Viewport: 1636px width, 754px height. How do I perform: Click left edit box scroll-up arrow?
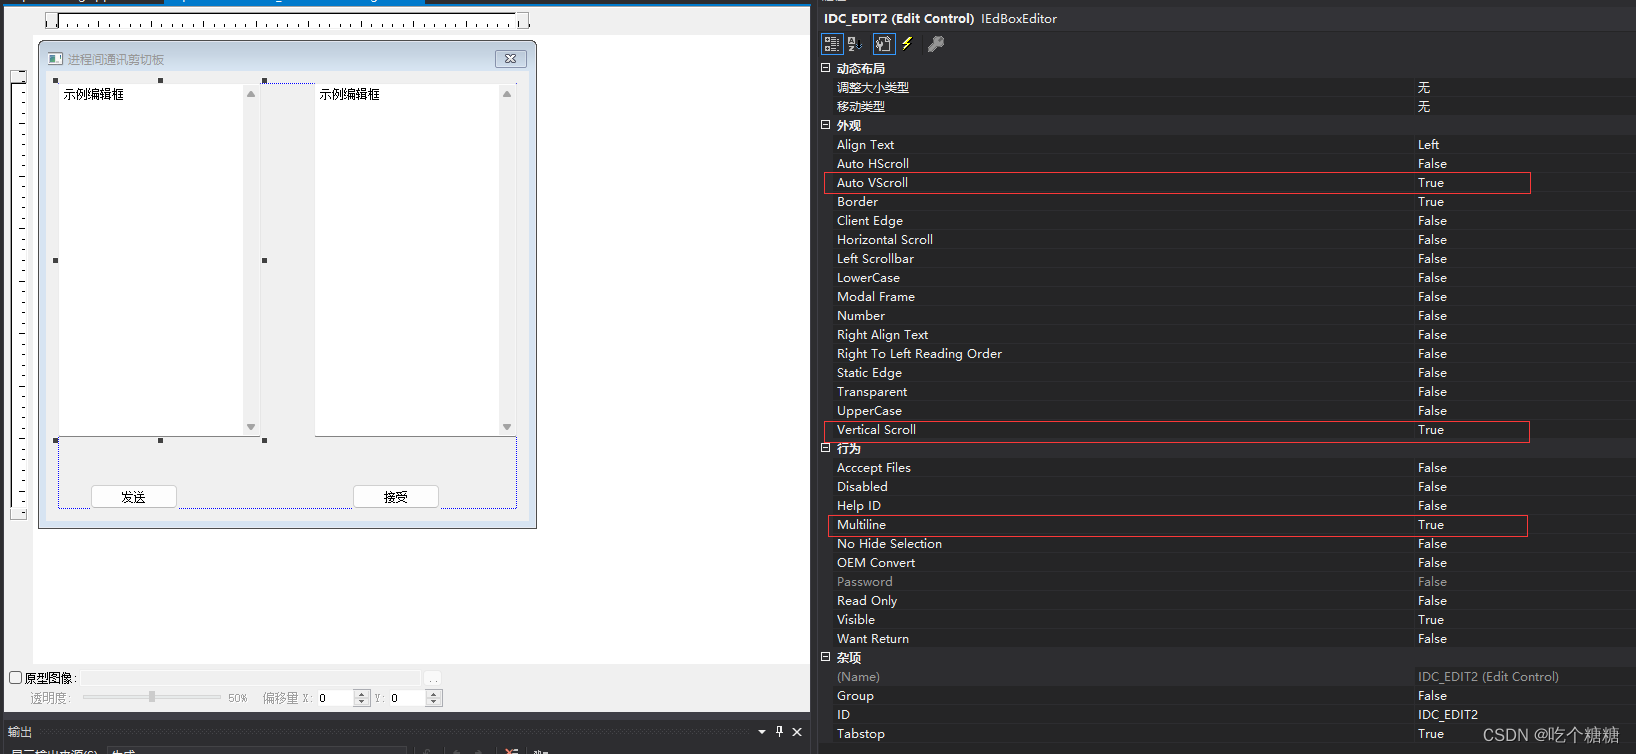point(251,94)
